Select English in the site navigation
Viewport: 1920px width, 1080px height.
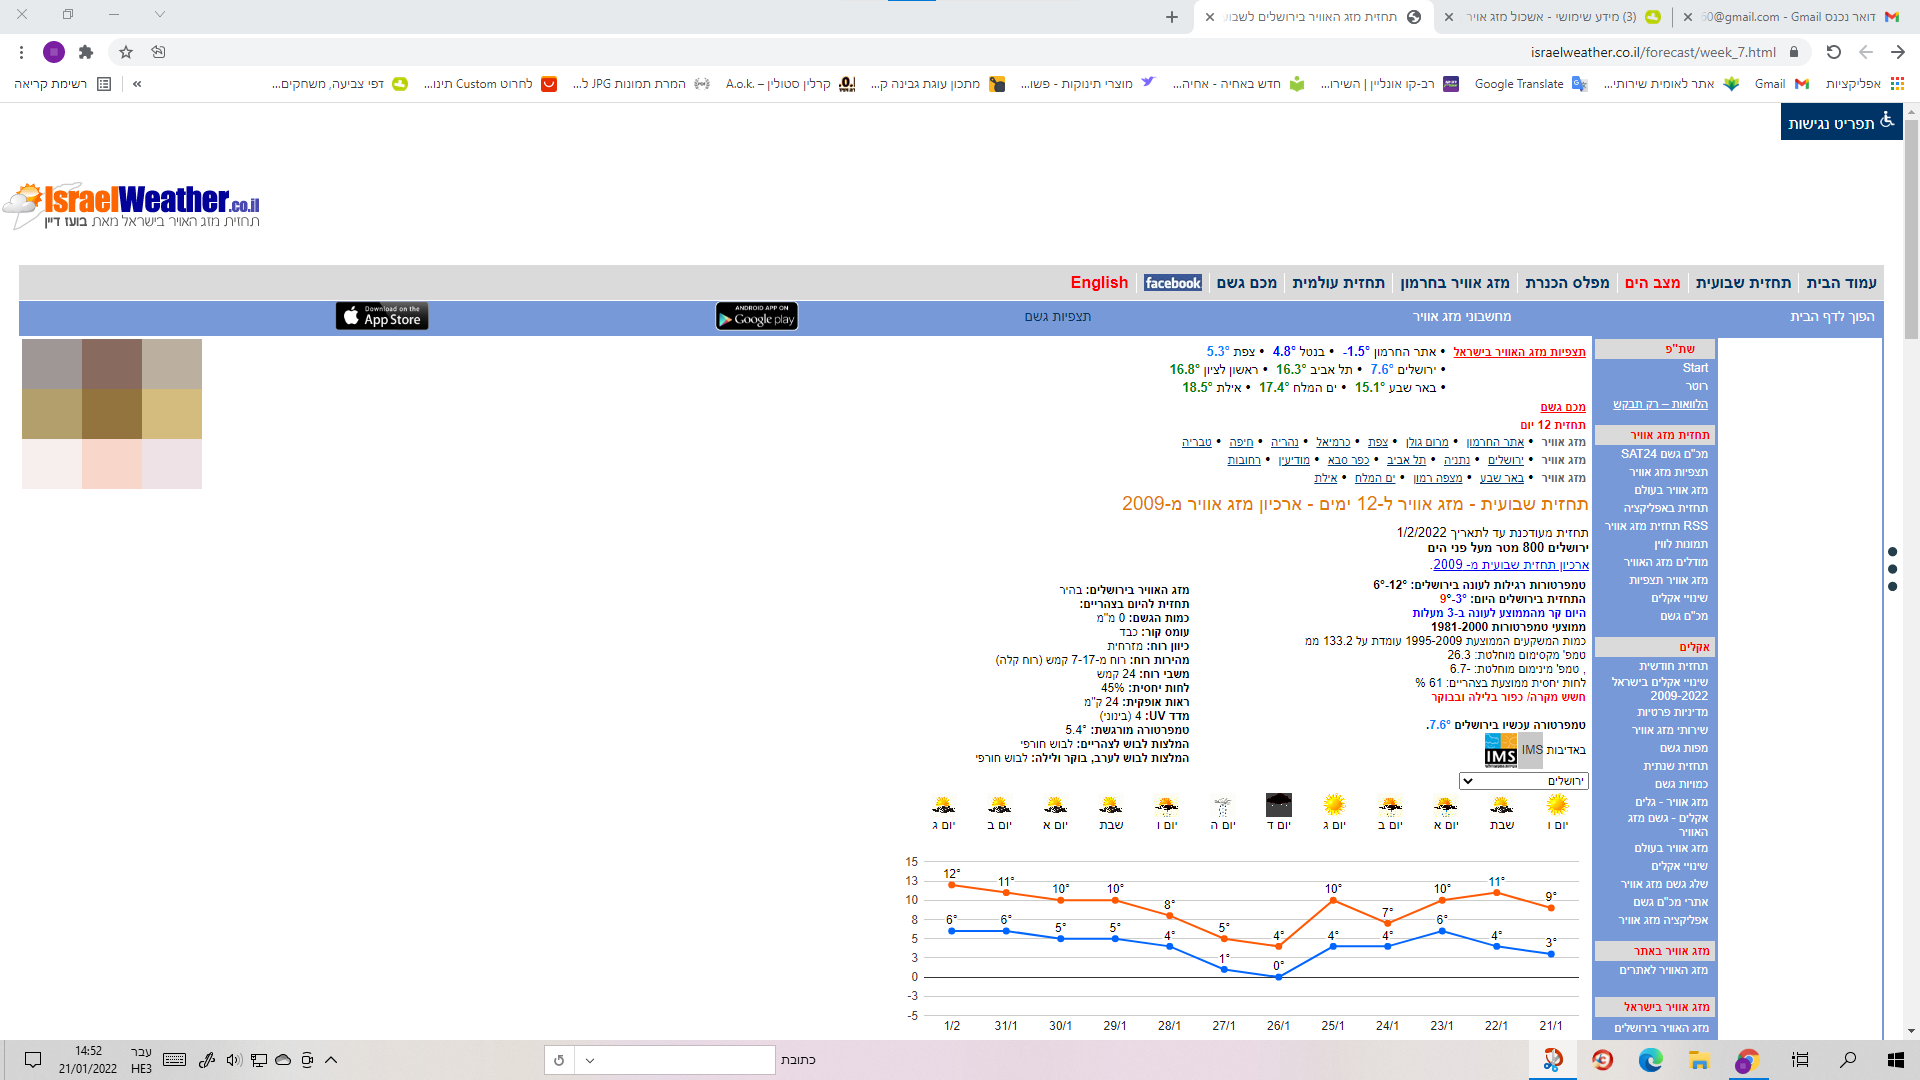(1099, 283)
